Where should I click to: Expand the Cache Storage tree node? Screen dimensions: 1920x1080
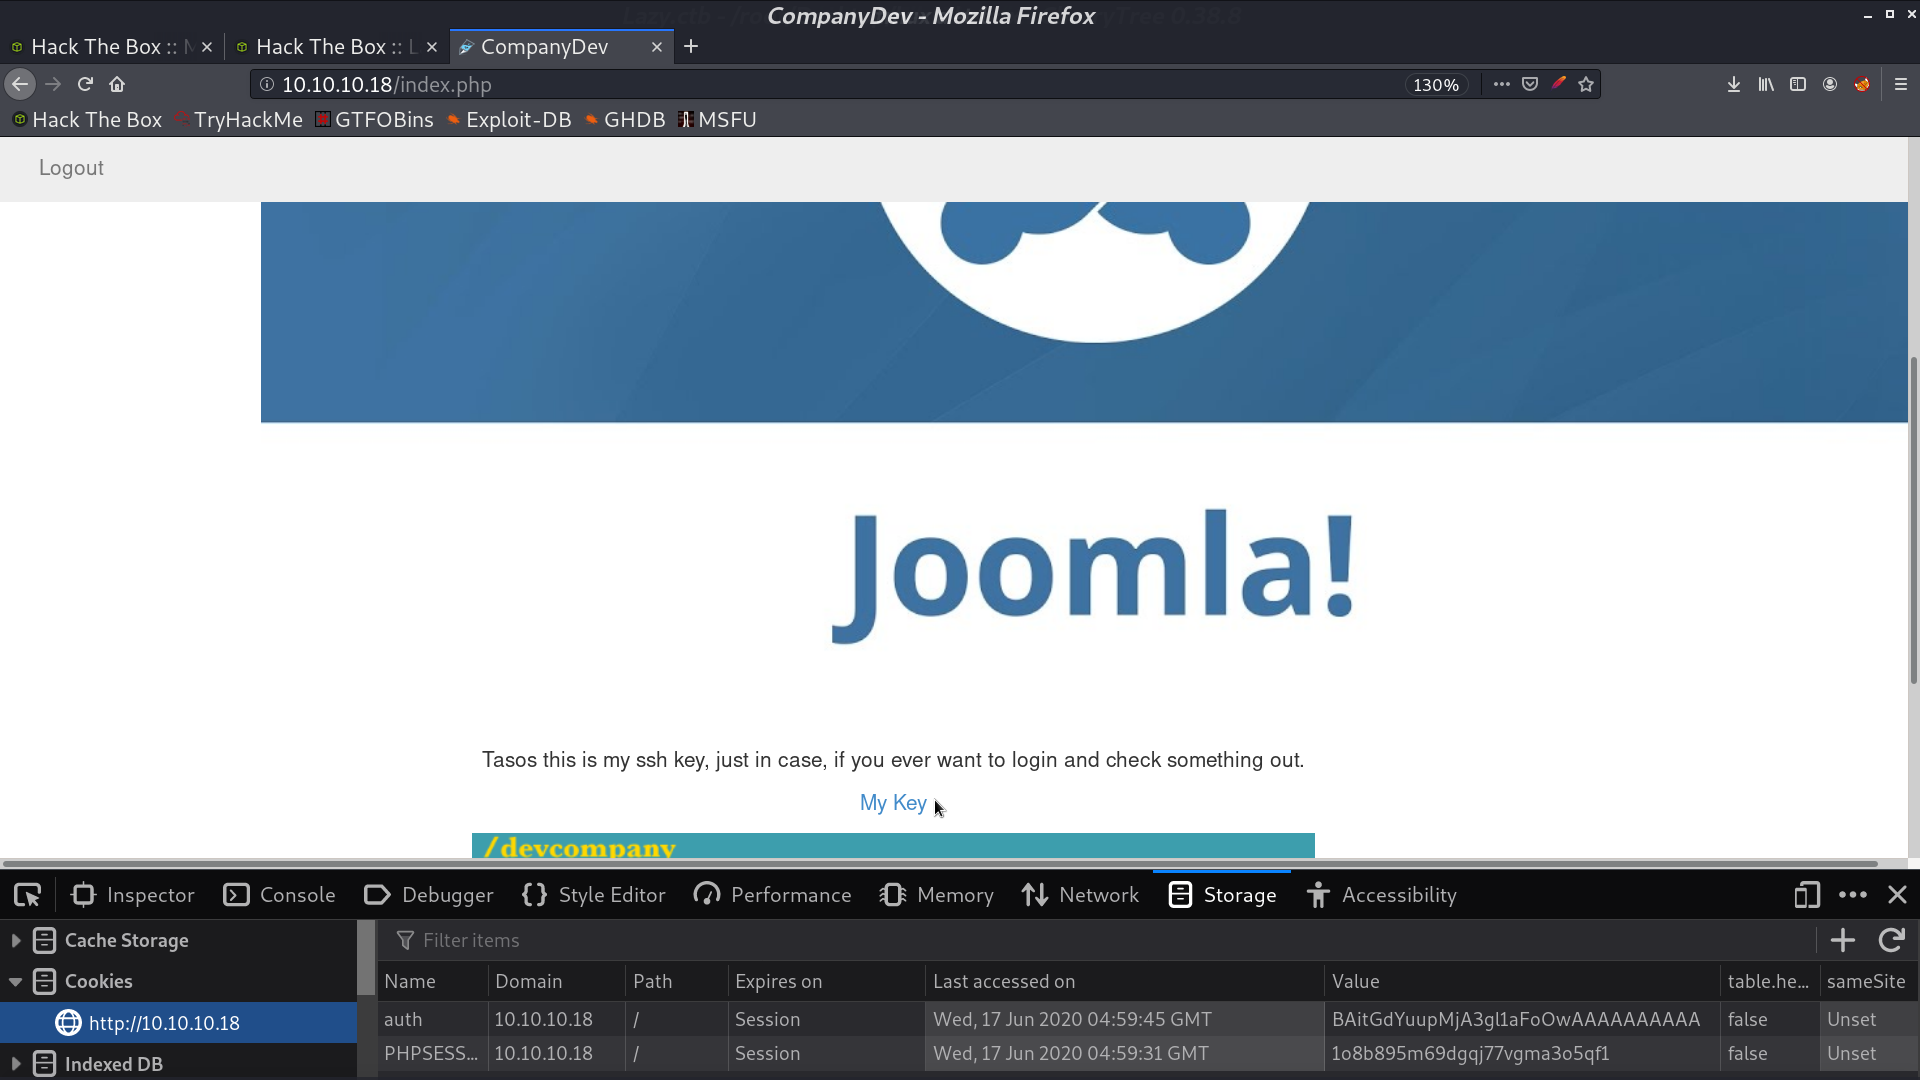pyautogui.click(x=16, y=940)
